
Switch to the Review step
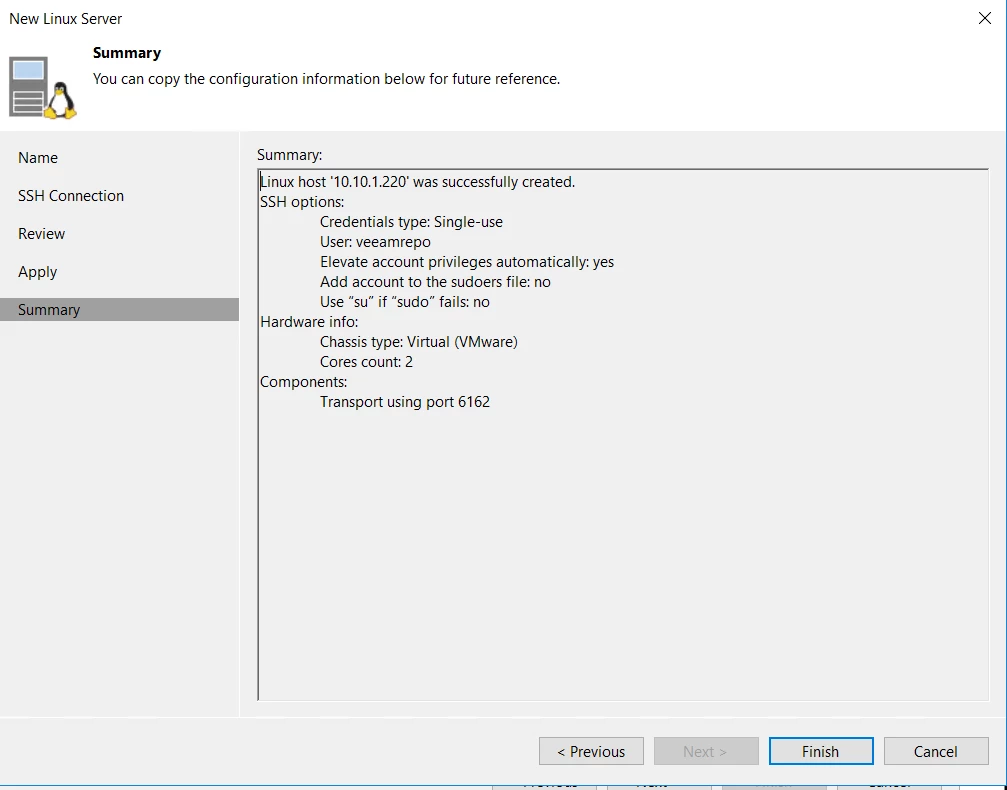point(41,233)
